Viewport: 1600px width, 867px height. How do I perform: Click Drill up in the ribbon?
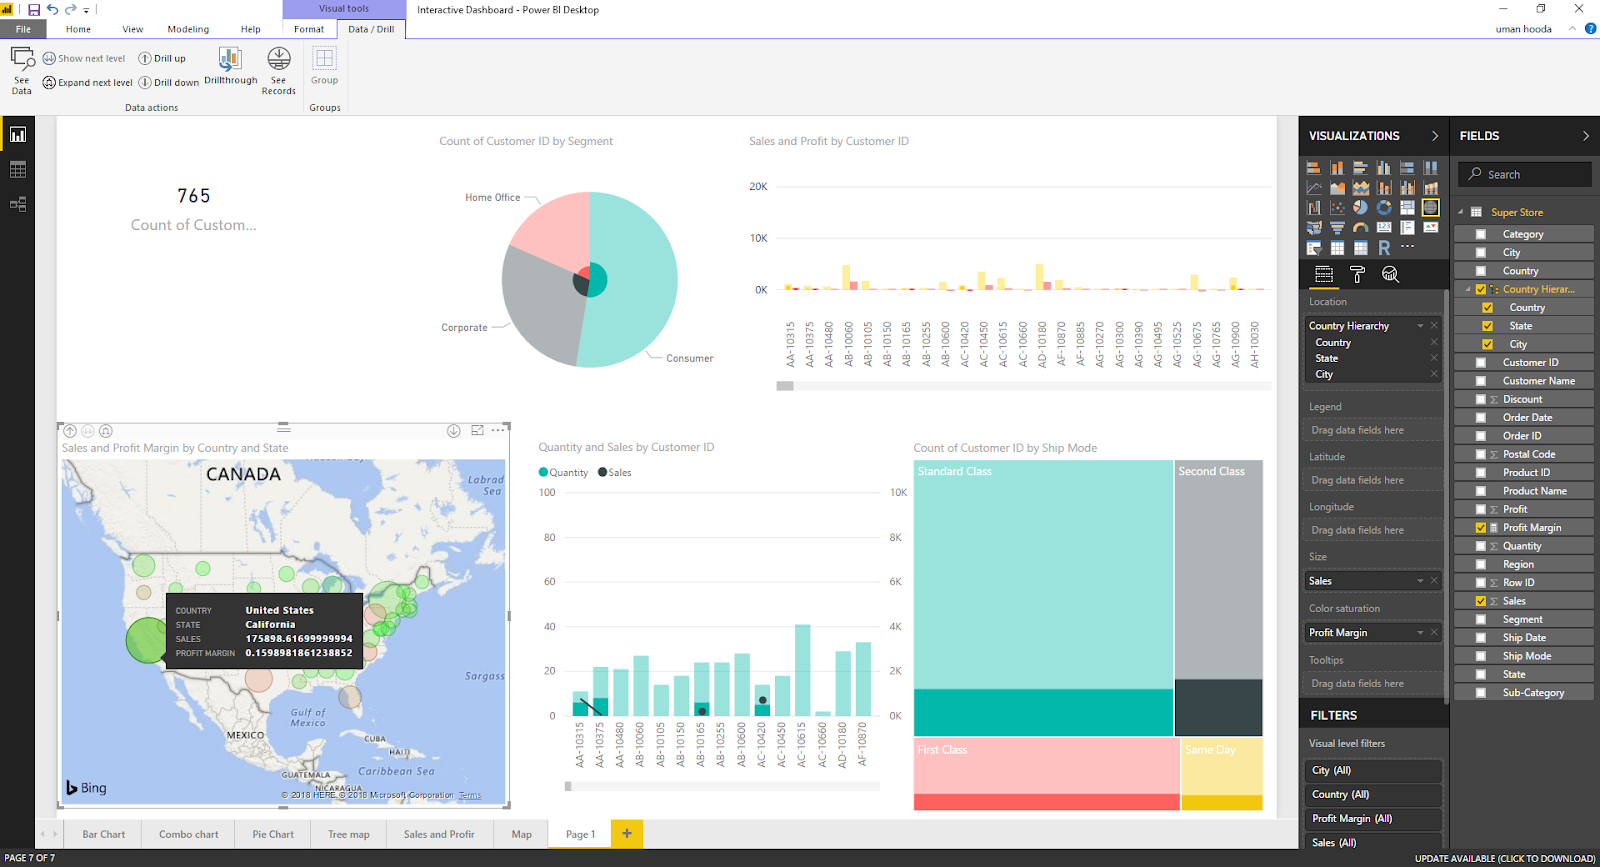tap(162, 58)
